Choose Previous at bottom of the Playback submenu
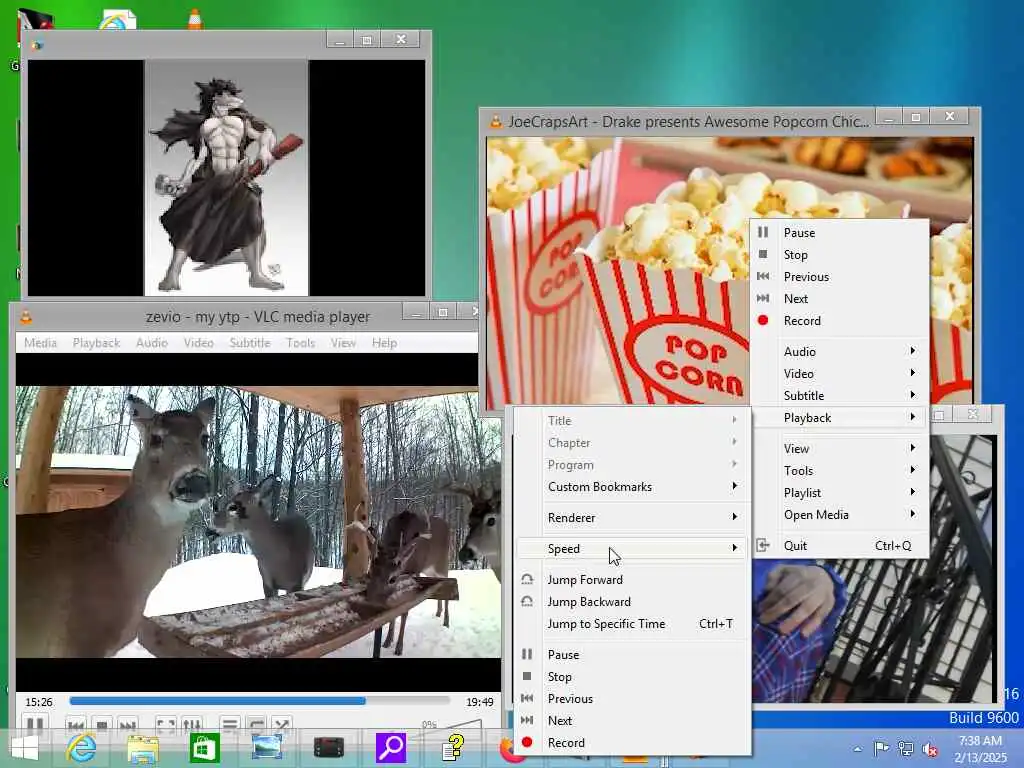This screenshot has height=768, width=1024. click(x=632, y=699)
